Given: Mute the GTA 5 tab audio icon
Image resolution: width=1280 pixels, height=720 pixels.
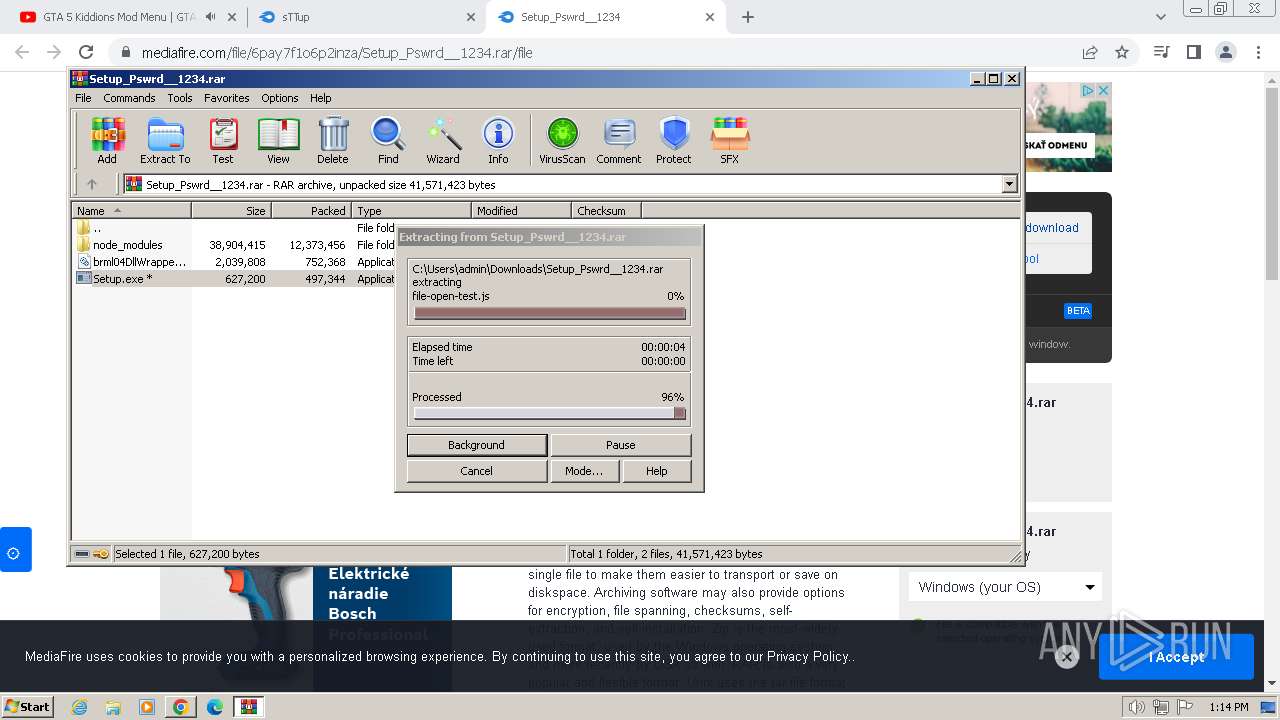Looking at the screenshot, I should tap(210, 17).
